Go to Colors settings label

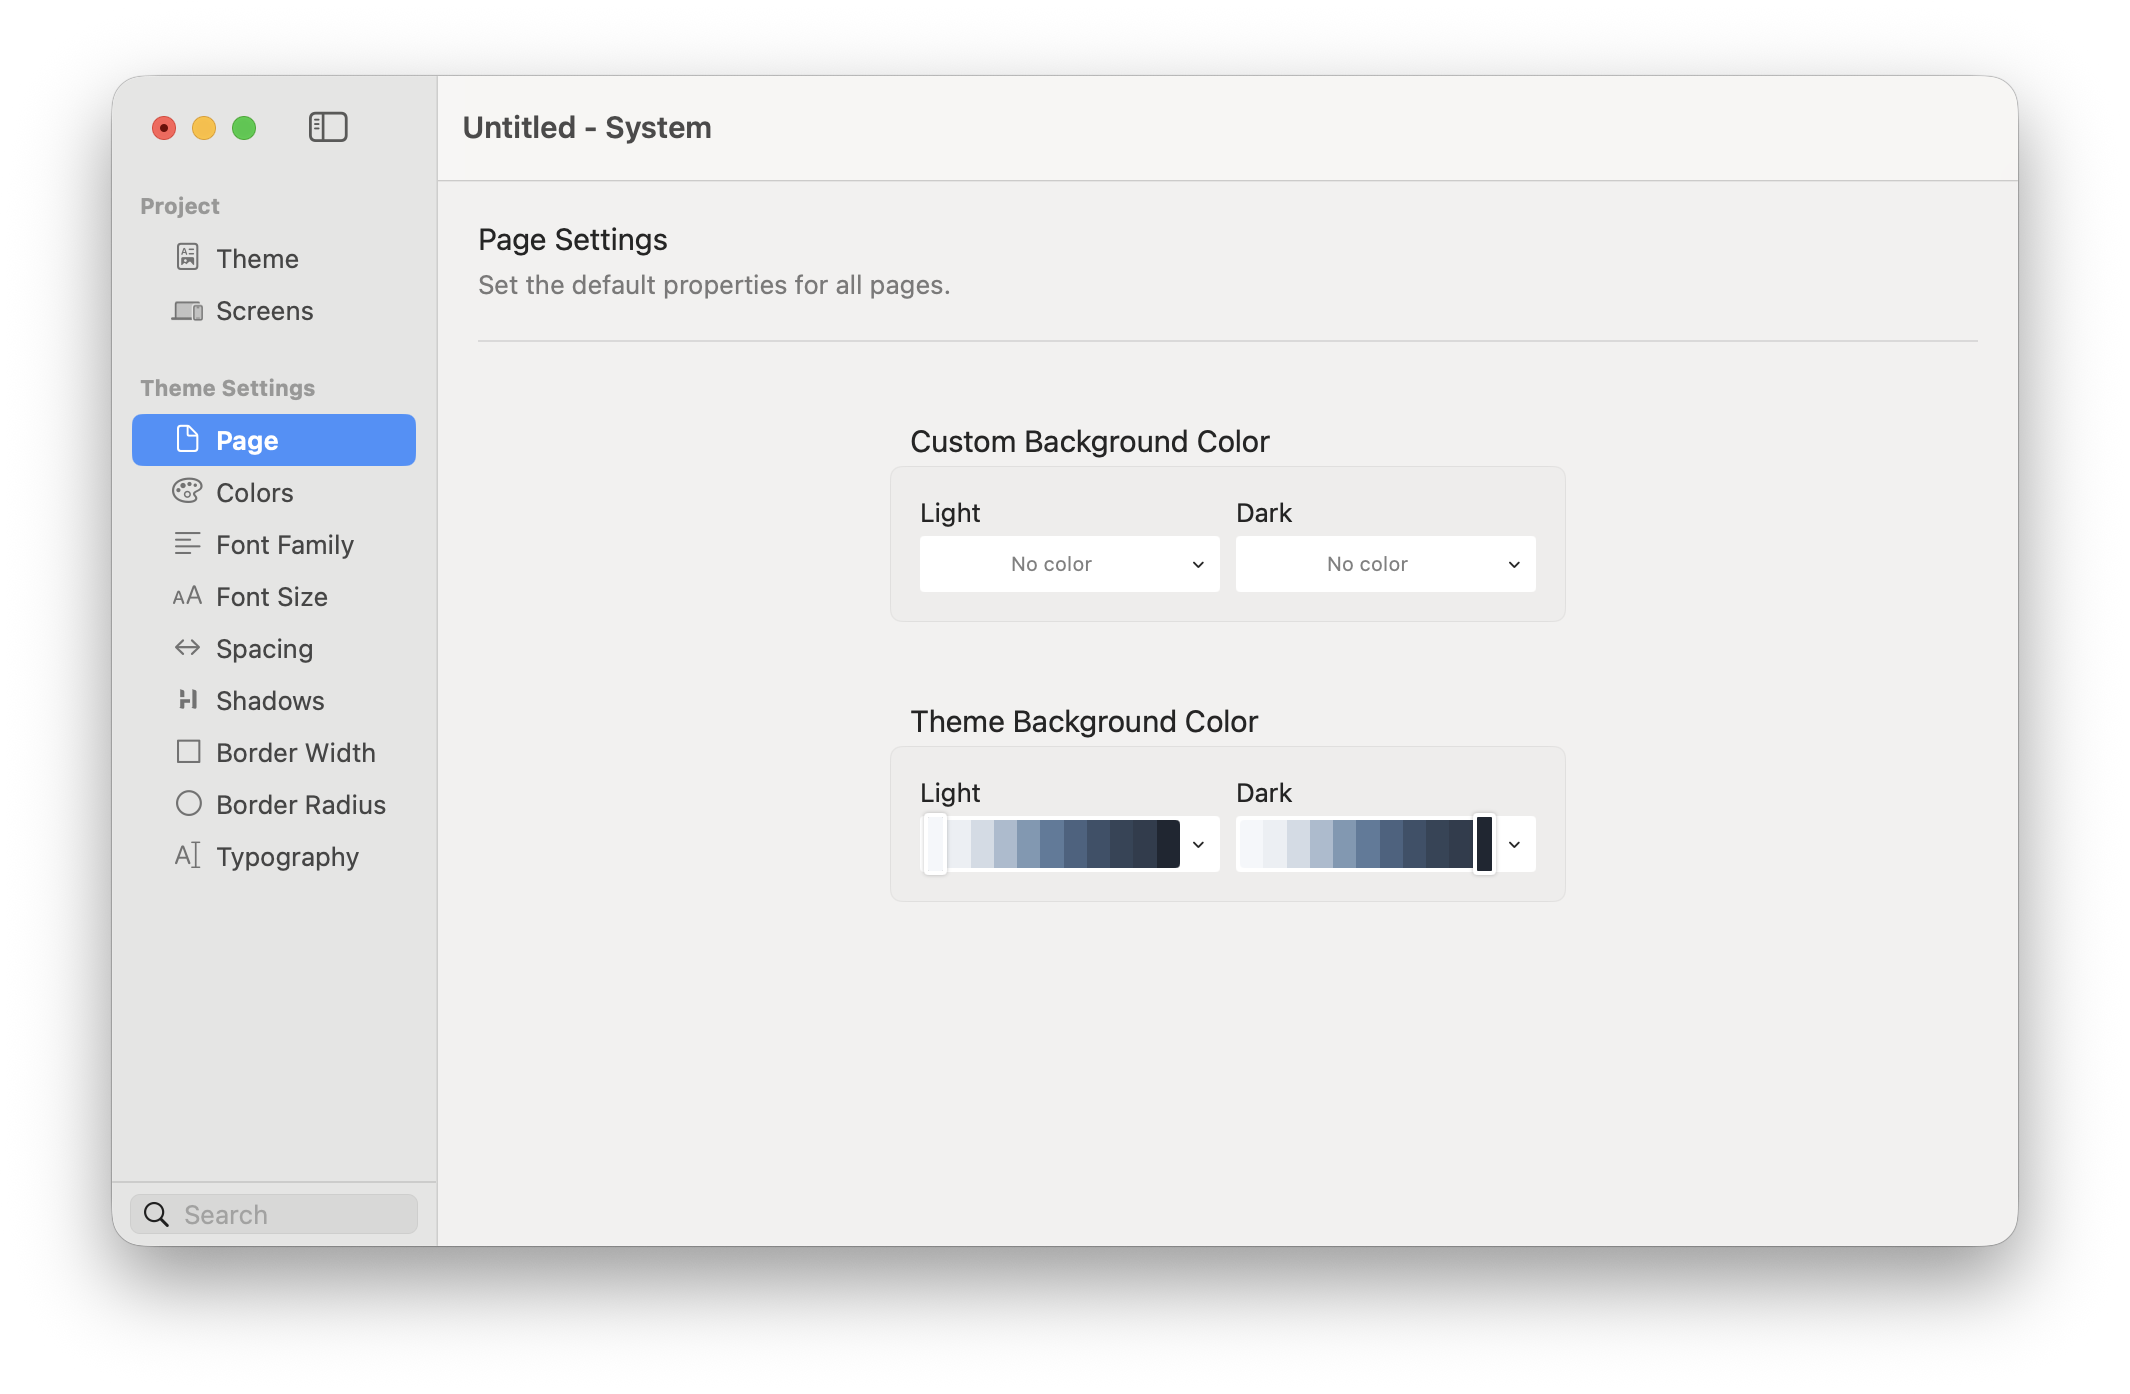pyautogui.click(x=254, y=493)
